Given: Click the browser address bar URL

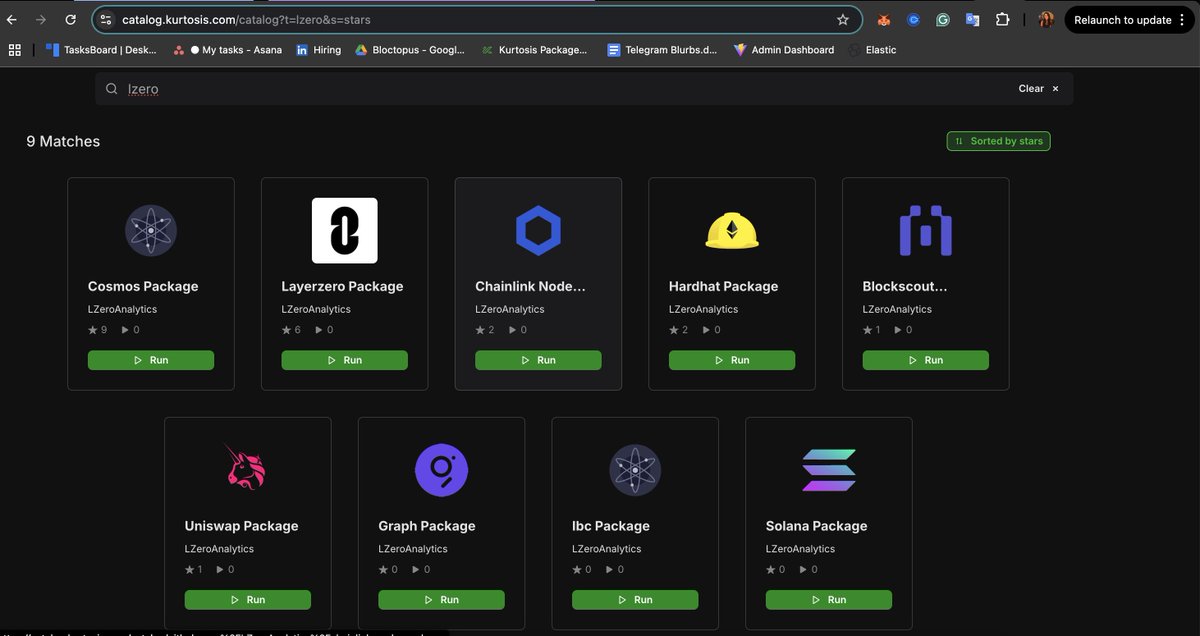Looking at the screenshot, I should pyautogui.click(x=247, y=19).
